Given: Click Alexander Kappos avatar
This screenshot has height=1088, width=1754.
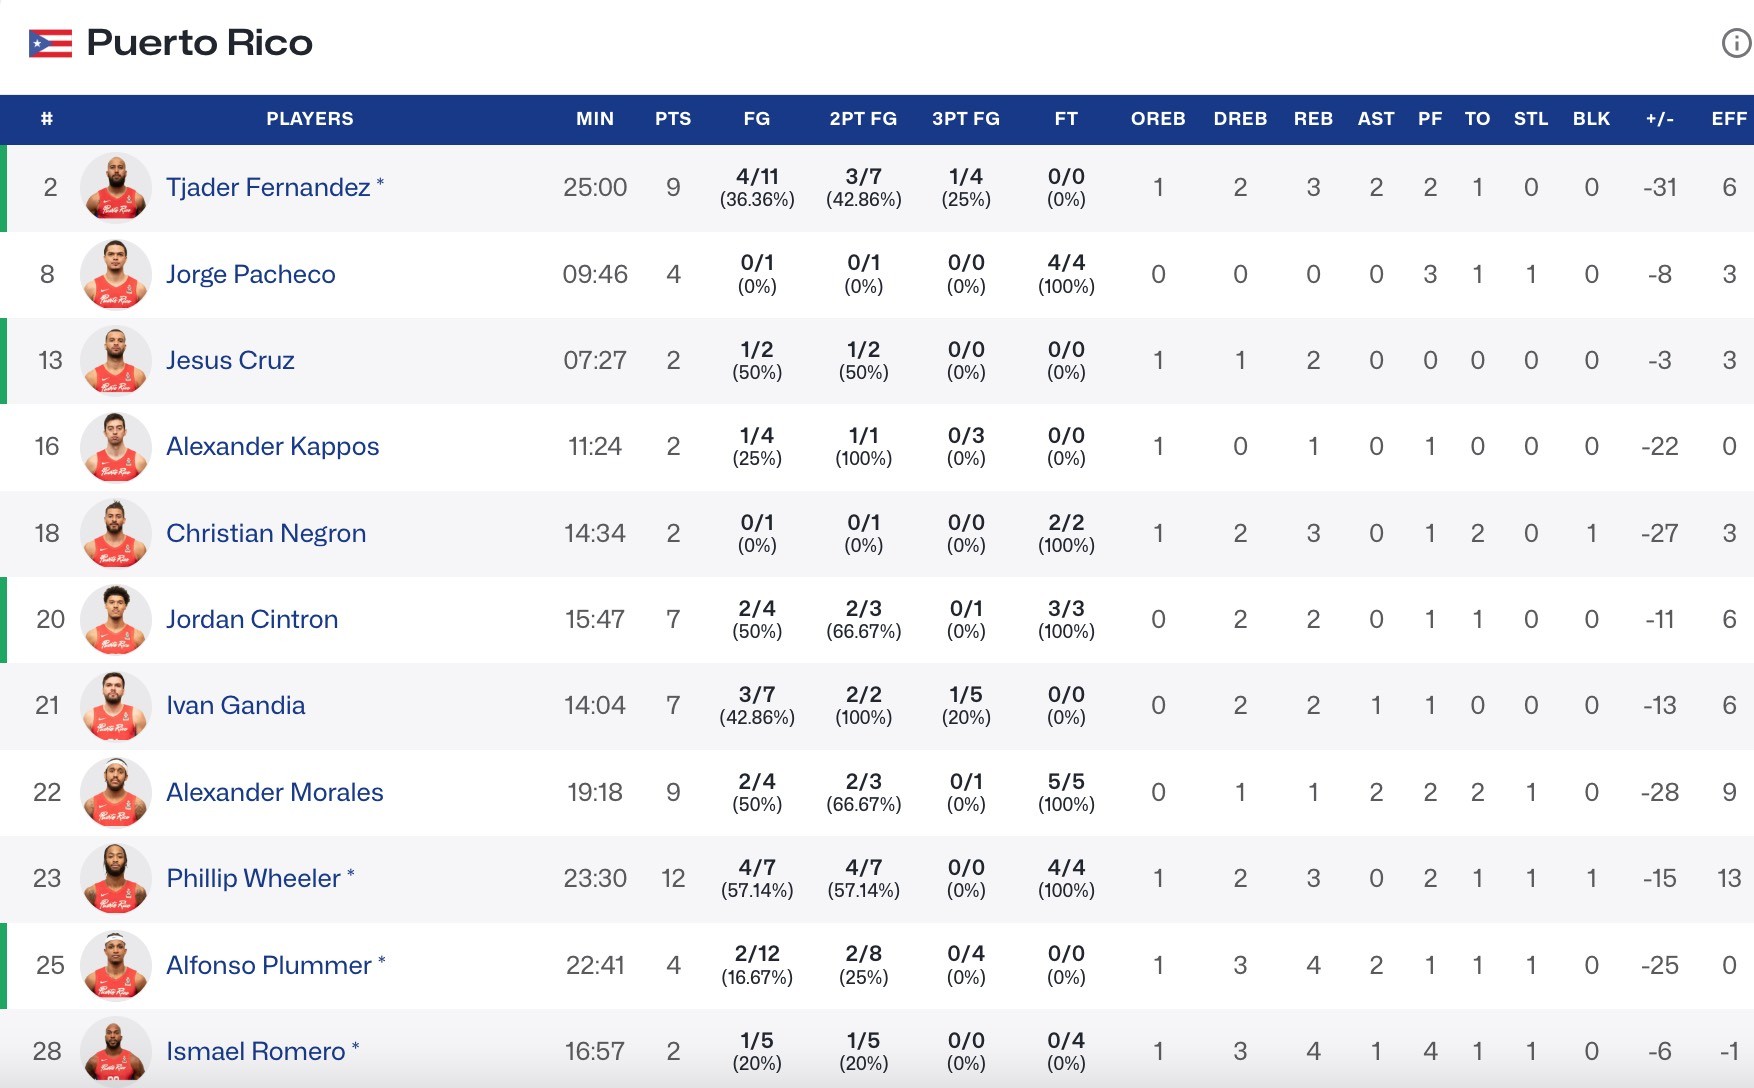Looking at the screenshot, I should [x=115, y=446].
